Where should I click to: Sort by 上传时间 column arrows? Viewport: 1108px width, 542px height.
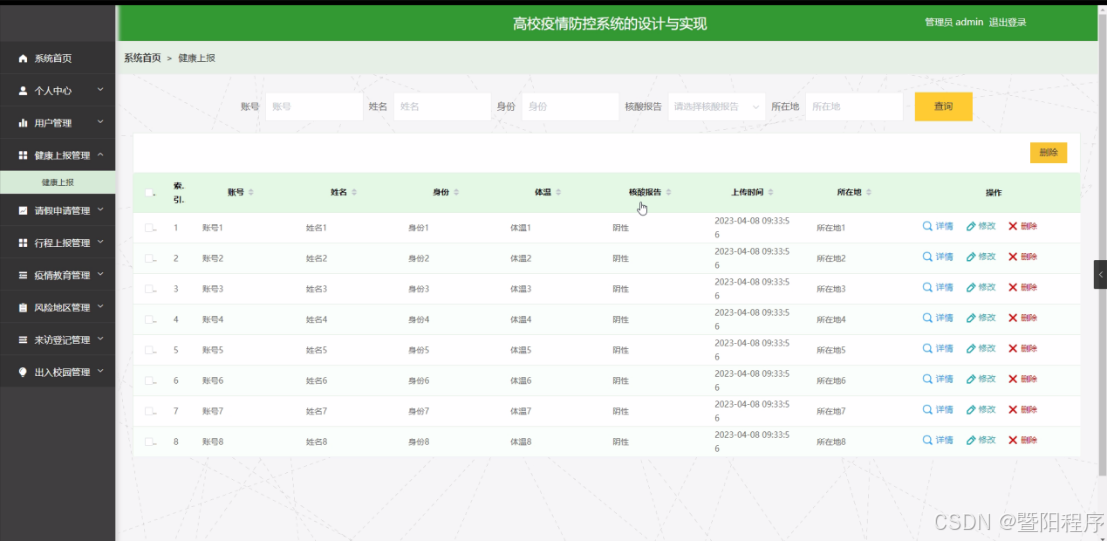click(x=771, y=192)
